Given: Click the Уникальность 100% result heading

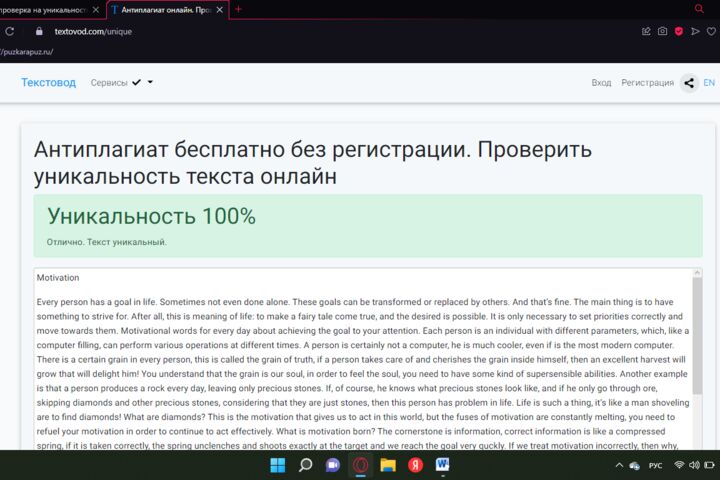Looking at the screenshot, I should click(x=152, y=216).
